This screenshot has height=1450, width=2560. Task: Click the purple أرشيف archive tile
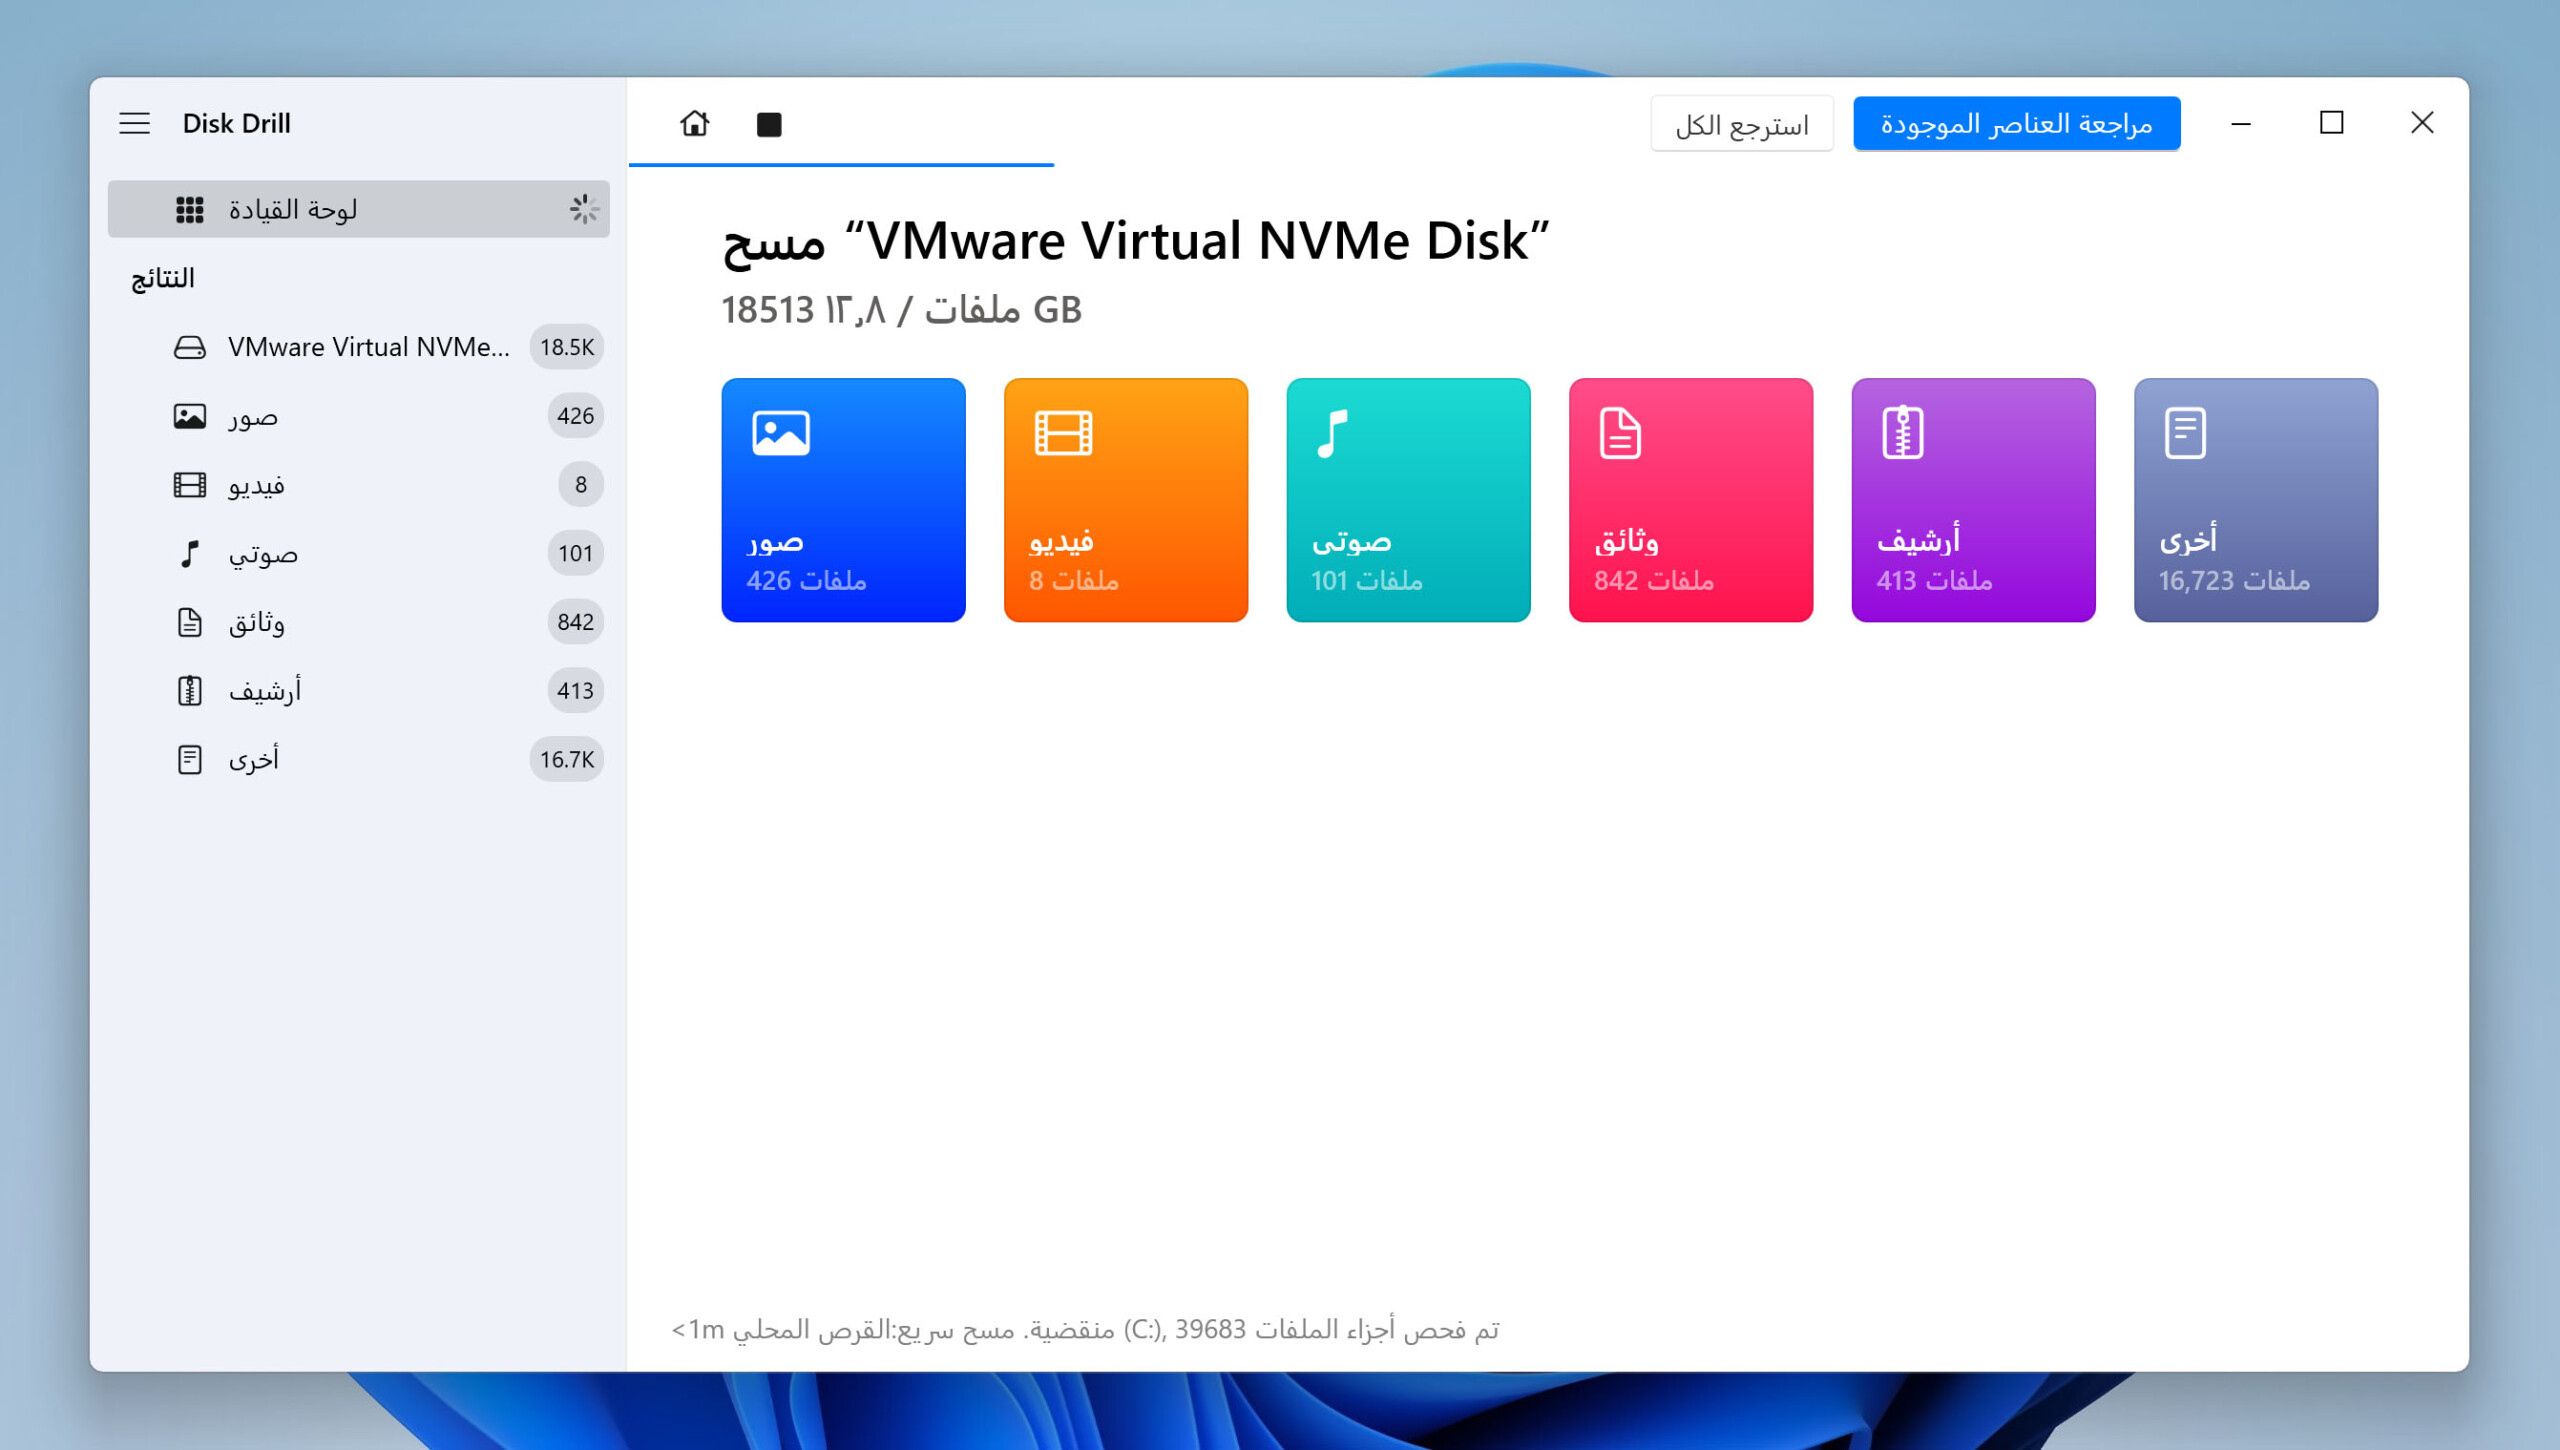click(1973, 500)
